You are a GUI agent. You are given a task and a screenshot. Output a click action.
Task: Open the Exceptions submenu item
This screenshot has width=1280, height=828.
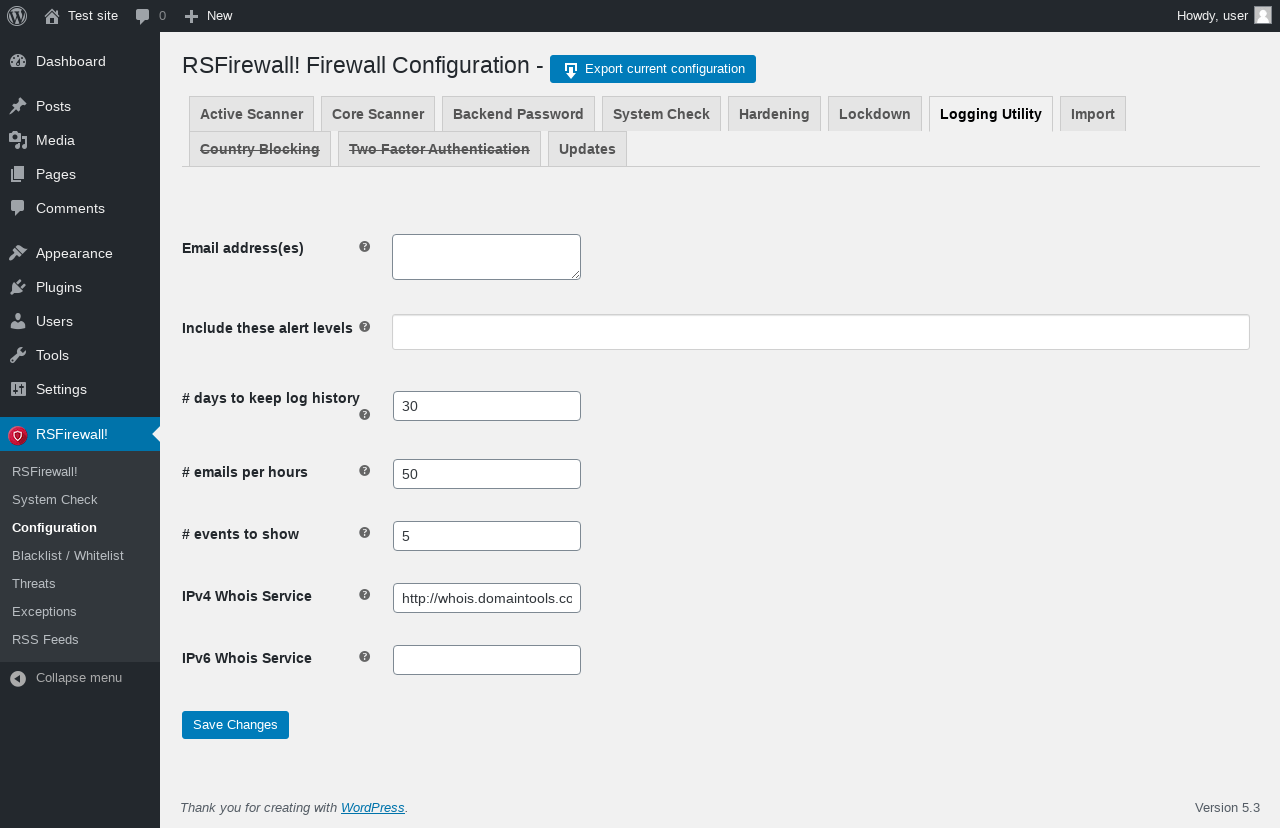coord(44,611)
